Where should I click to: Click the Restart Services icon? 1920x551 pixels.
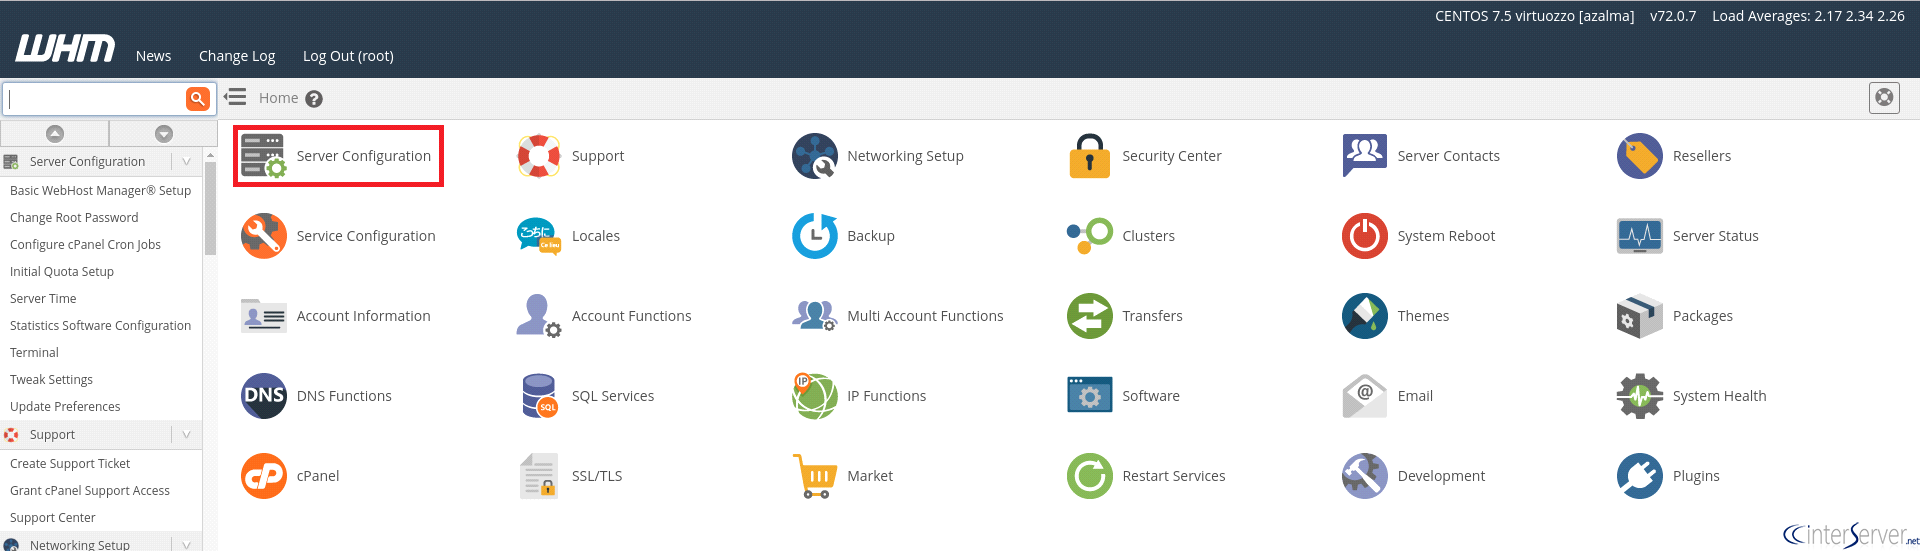(1090, 476)
